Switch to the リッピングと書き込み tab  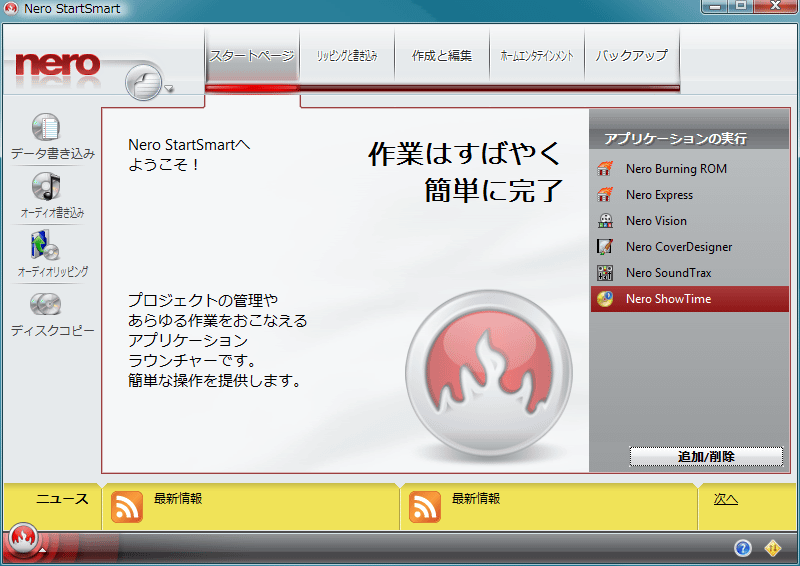tap(347, 55)
